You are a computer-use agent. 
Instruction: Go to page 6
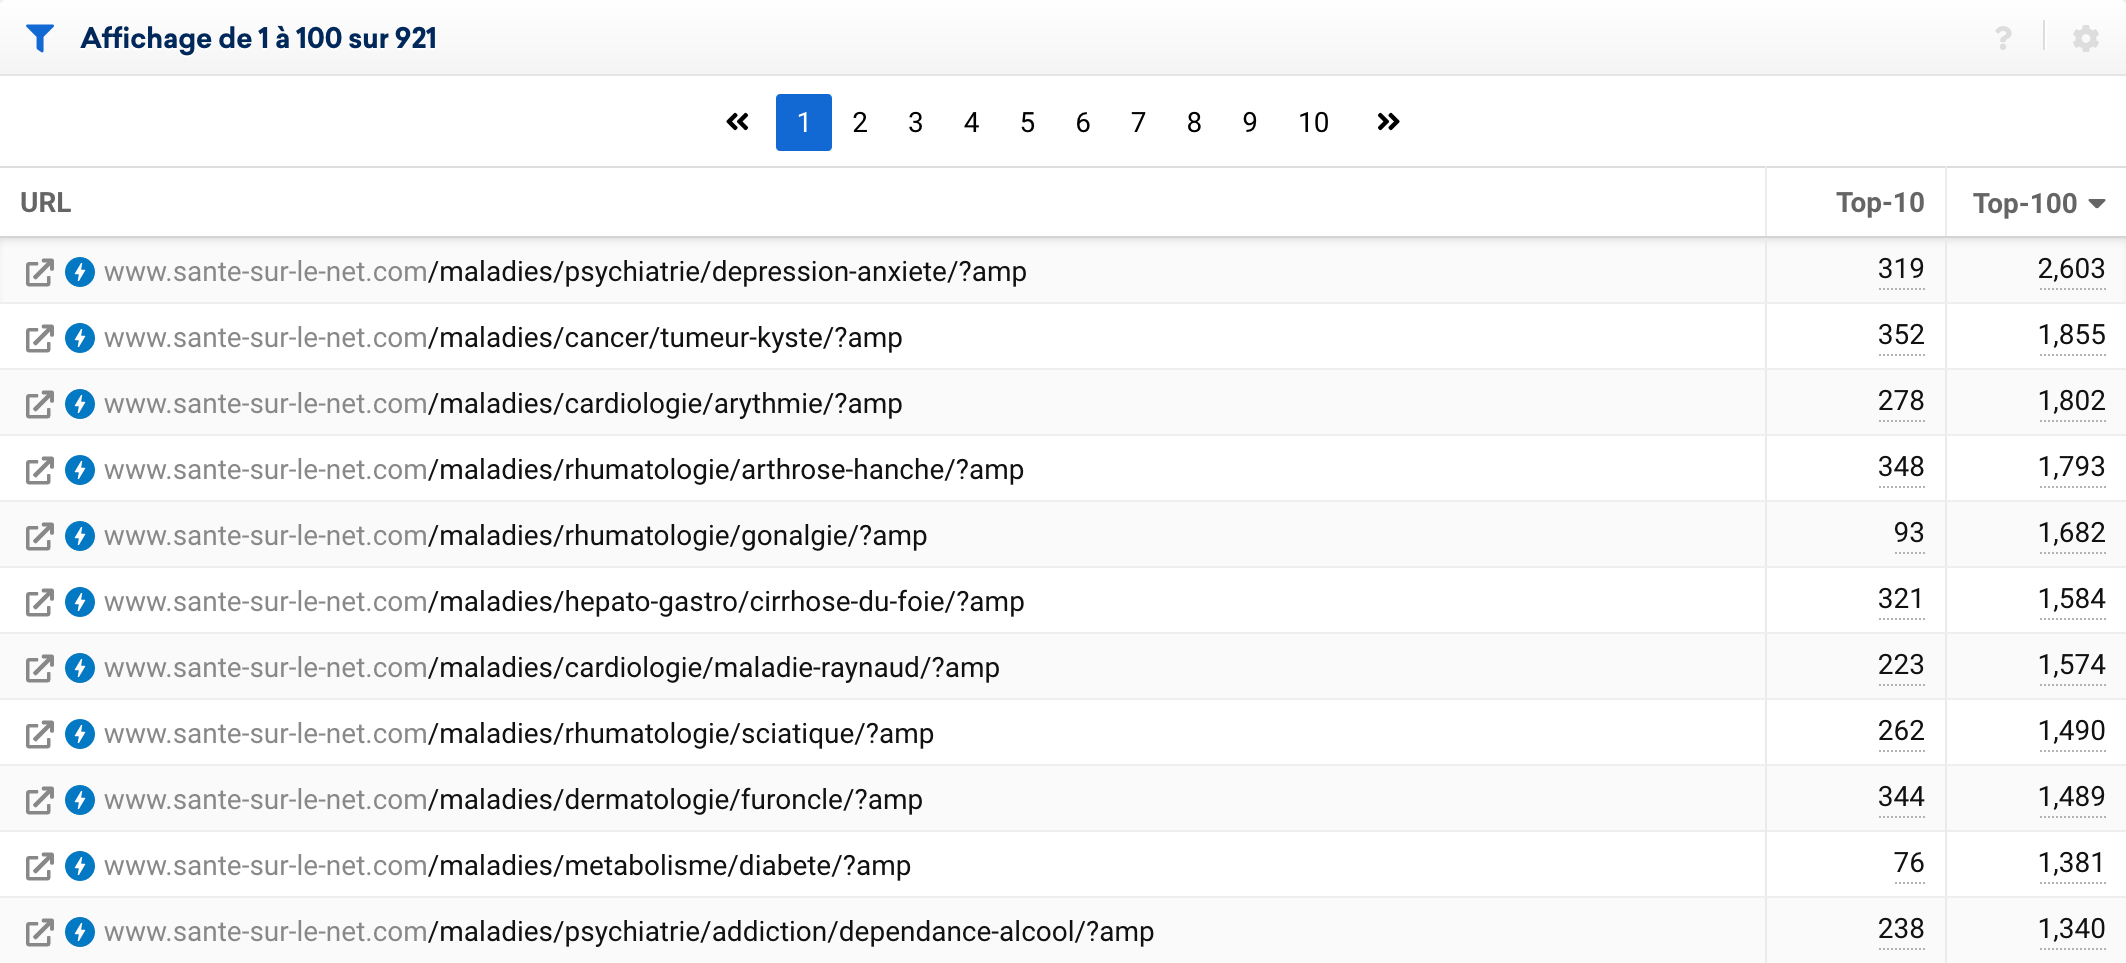(x=1083, y=122)
